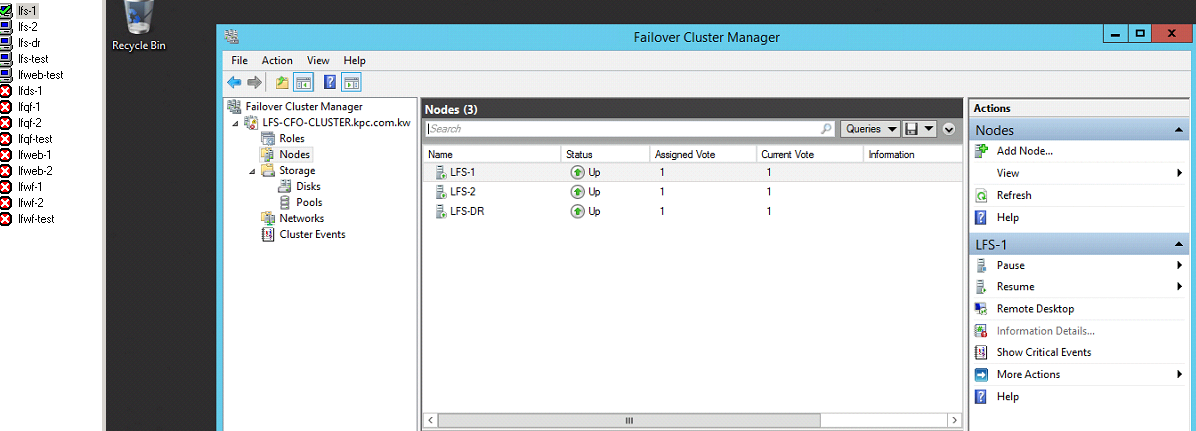
Task: Click Refresh in Actions pane
Action: click(x=1014, y=195)
